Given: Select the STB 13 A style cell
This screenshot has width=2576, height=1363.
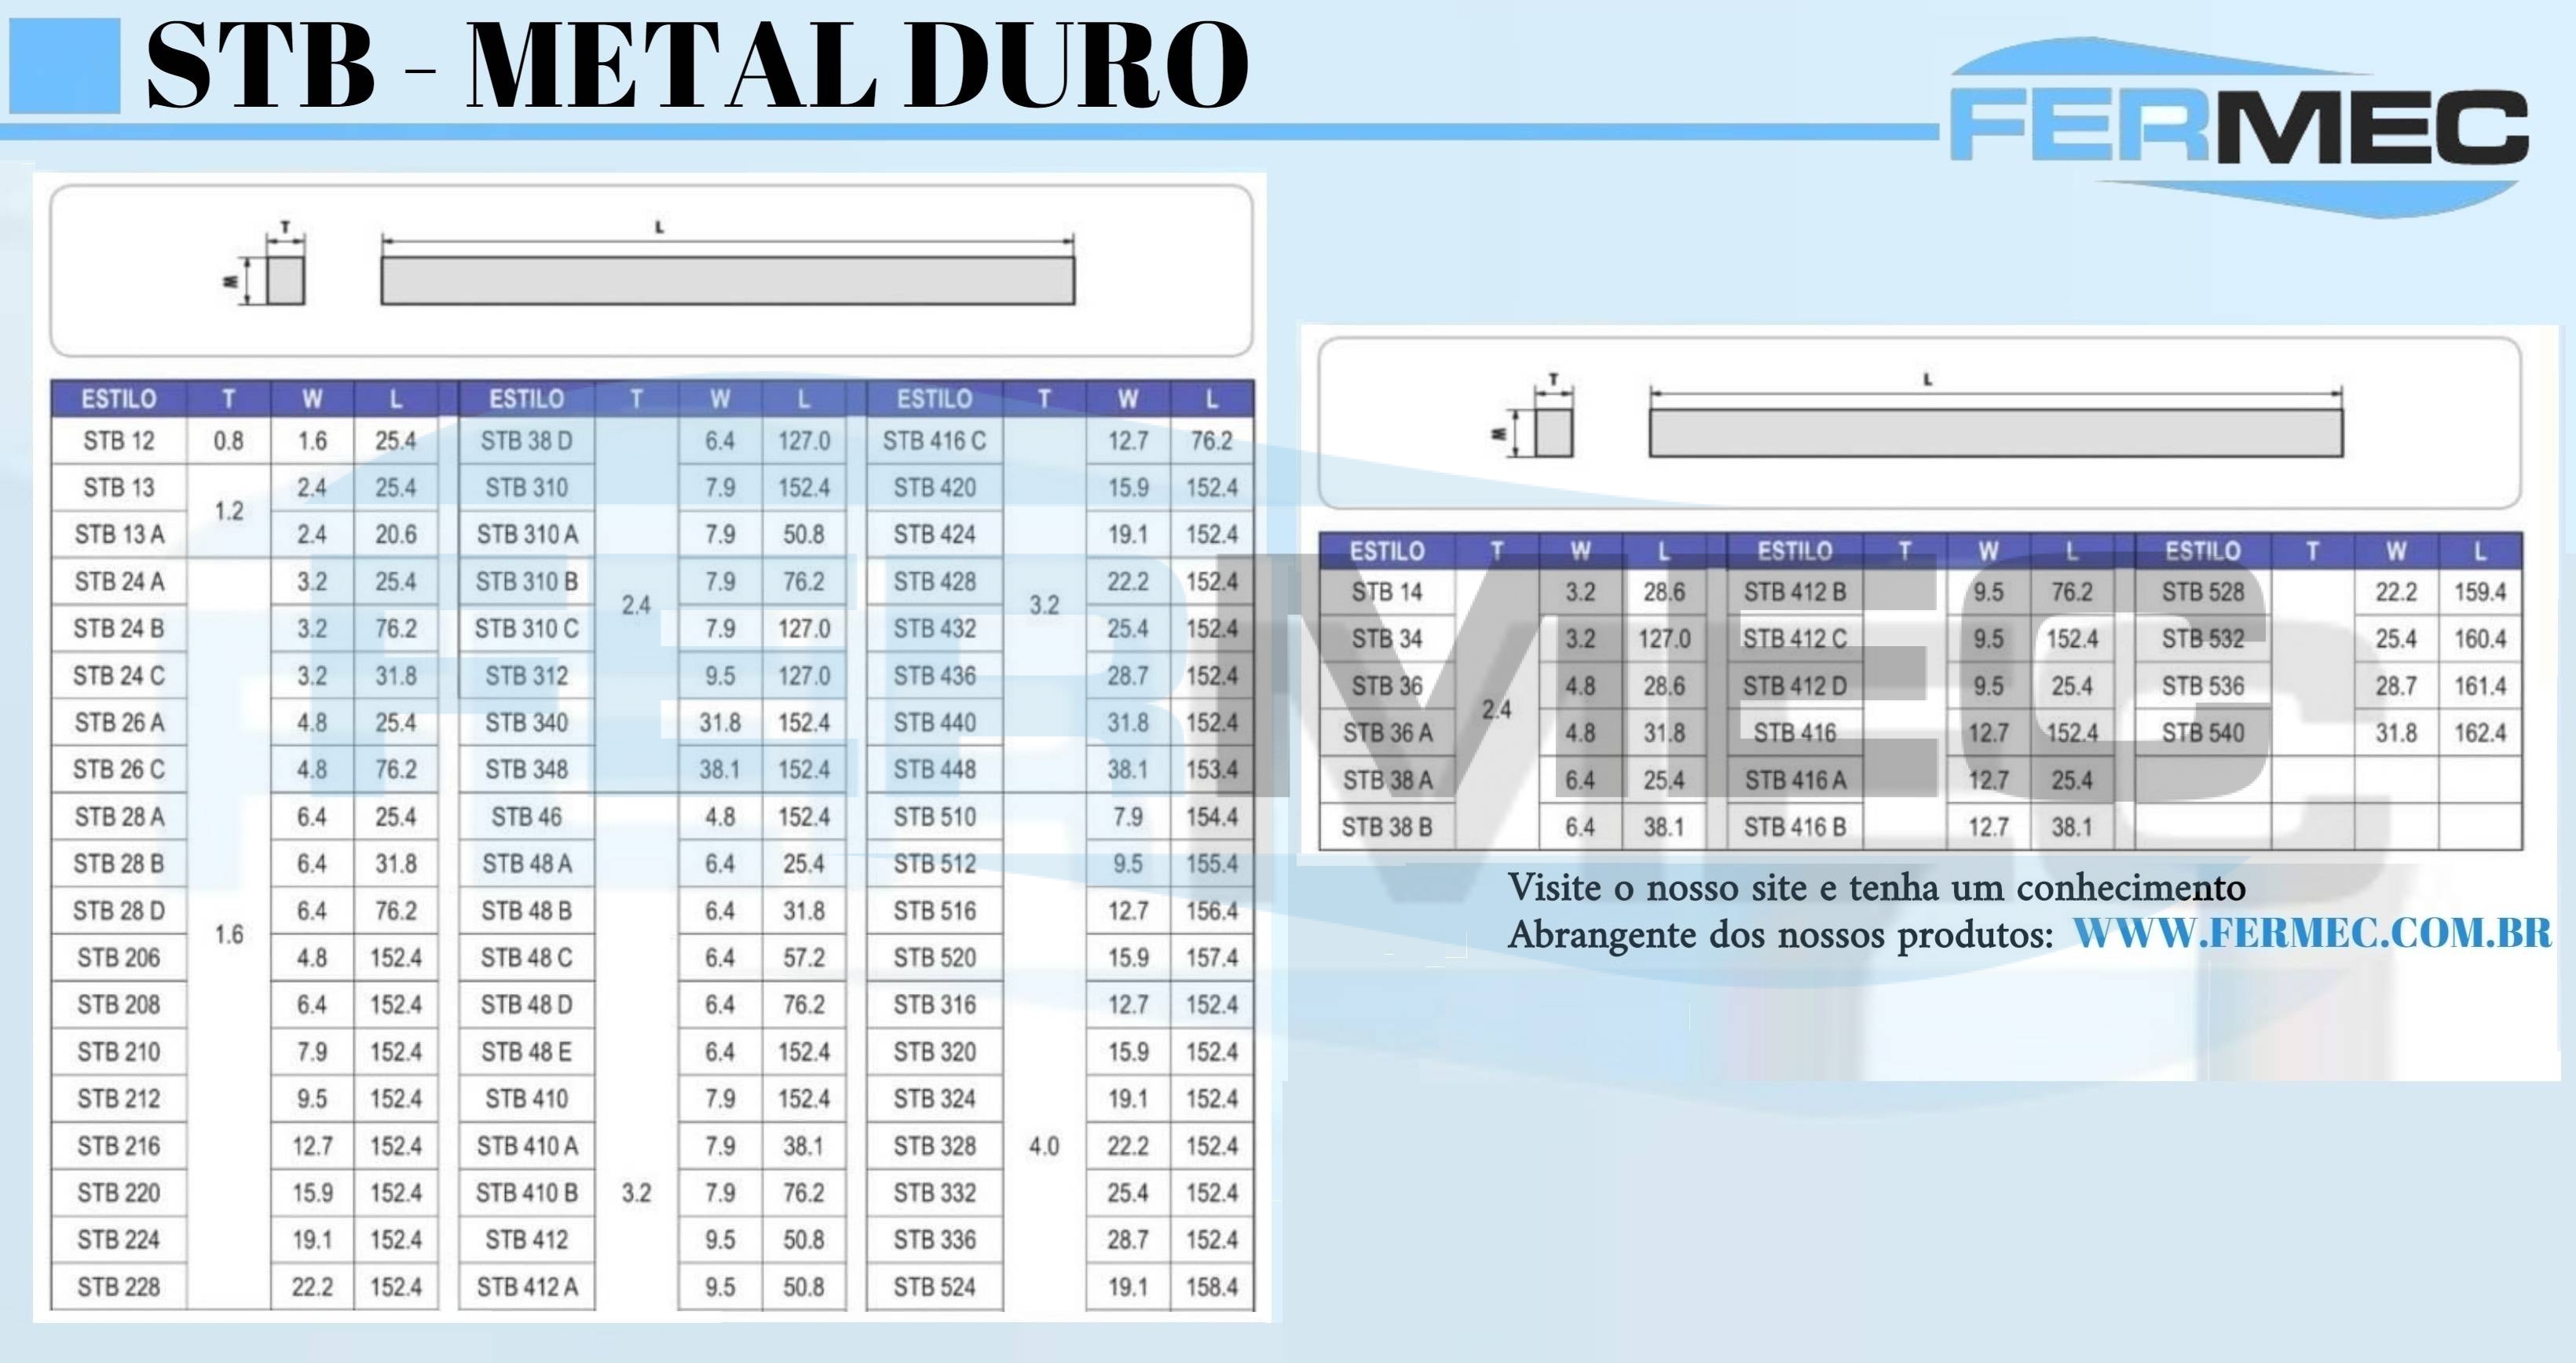Looking at the screenshot, I should pyautogui.click(x=119, y=535).
